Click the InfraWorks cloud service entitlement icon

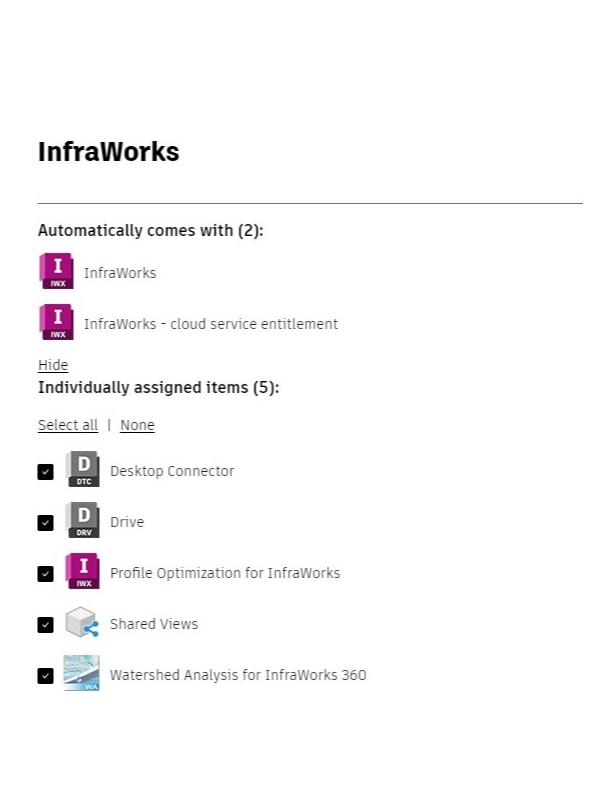[56, 323]
